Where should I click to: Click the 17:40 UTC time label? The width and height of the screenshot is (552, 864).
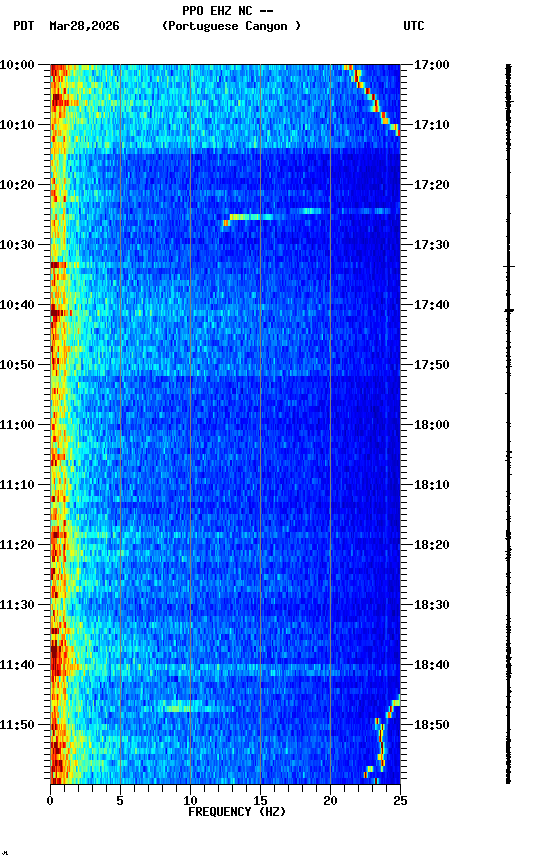click(432, 305)
